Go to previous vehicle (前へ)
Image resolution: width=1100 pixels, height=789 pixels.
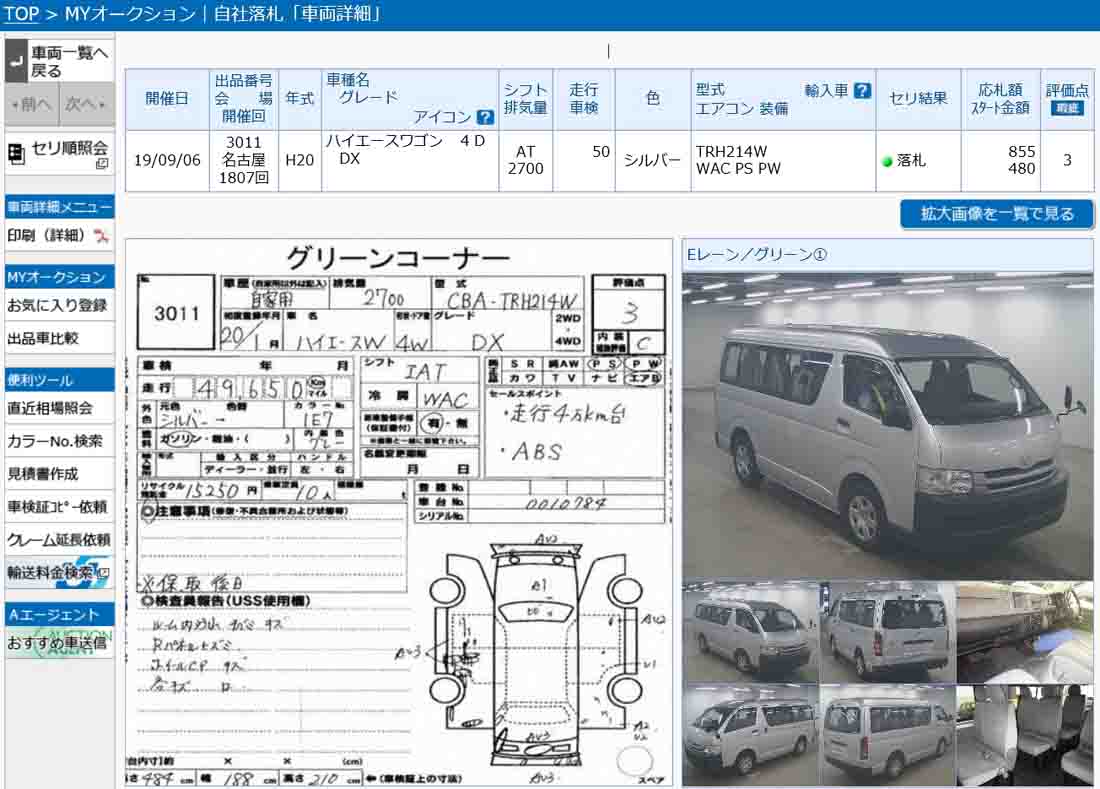32,105
